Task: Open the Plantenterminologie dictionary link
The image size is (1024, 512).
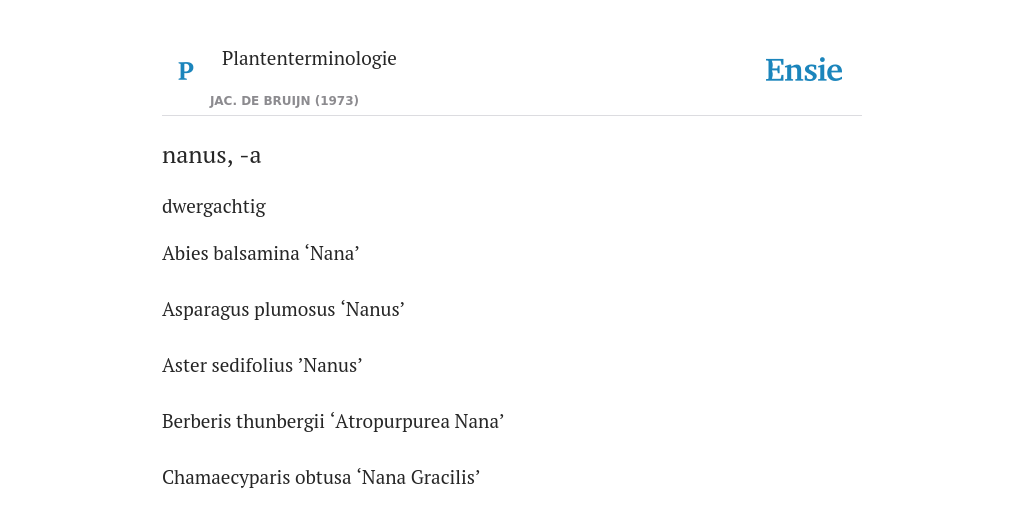Action: 309,58
